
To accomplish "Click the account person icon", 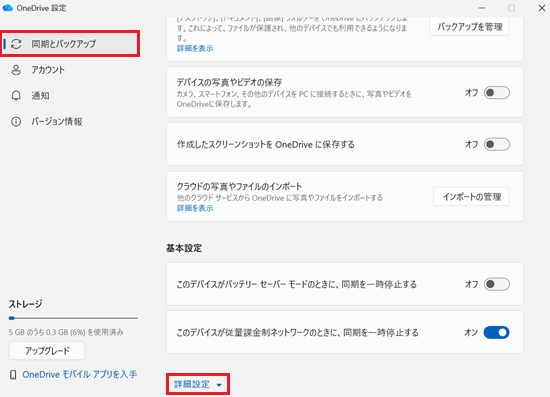I will [16, 70].
